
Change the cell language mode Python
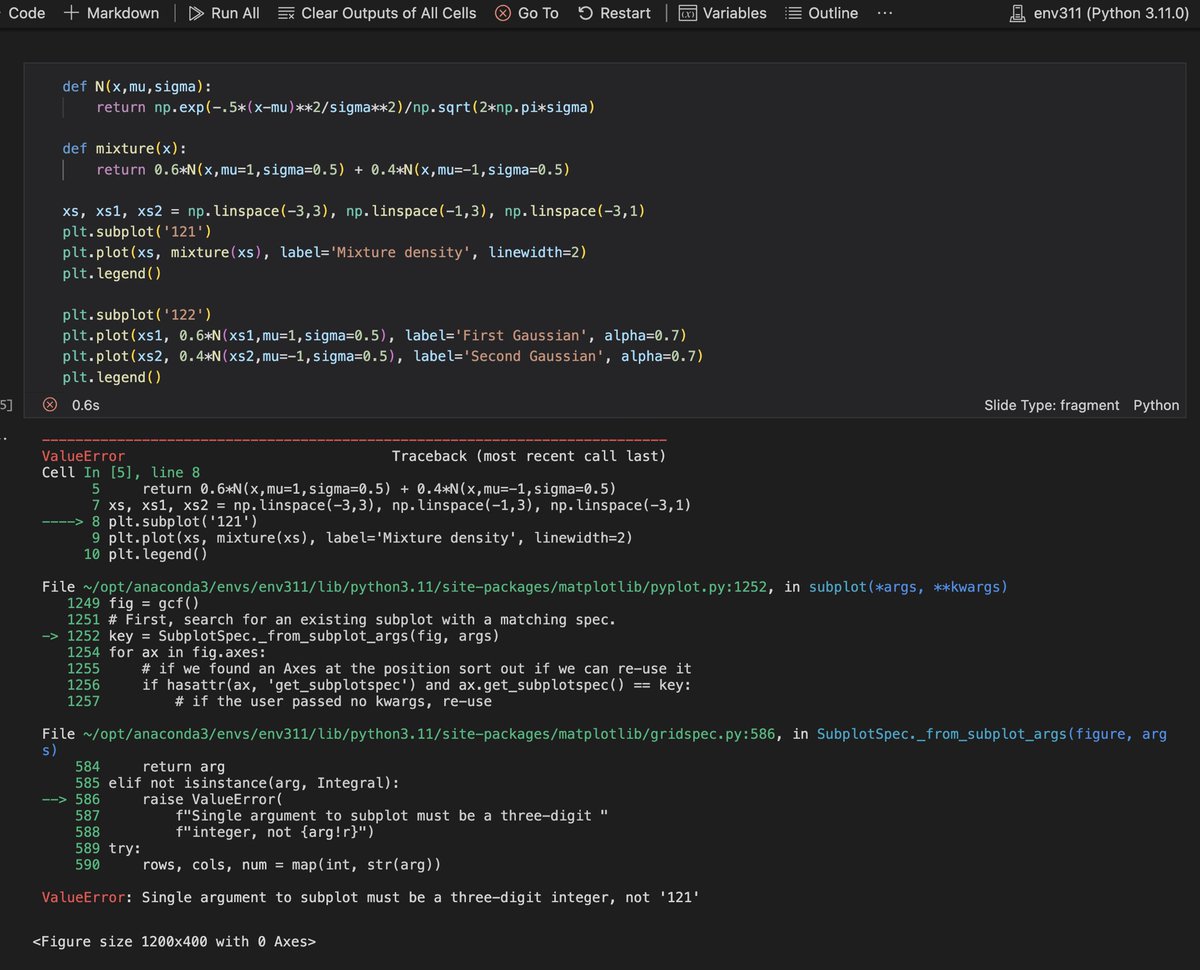pyautogui.click(x=1156, y=405)
